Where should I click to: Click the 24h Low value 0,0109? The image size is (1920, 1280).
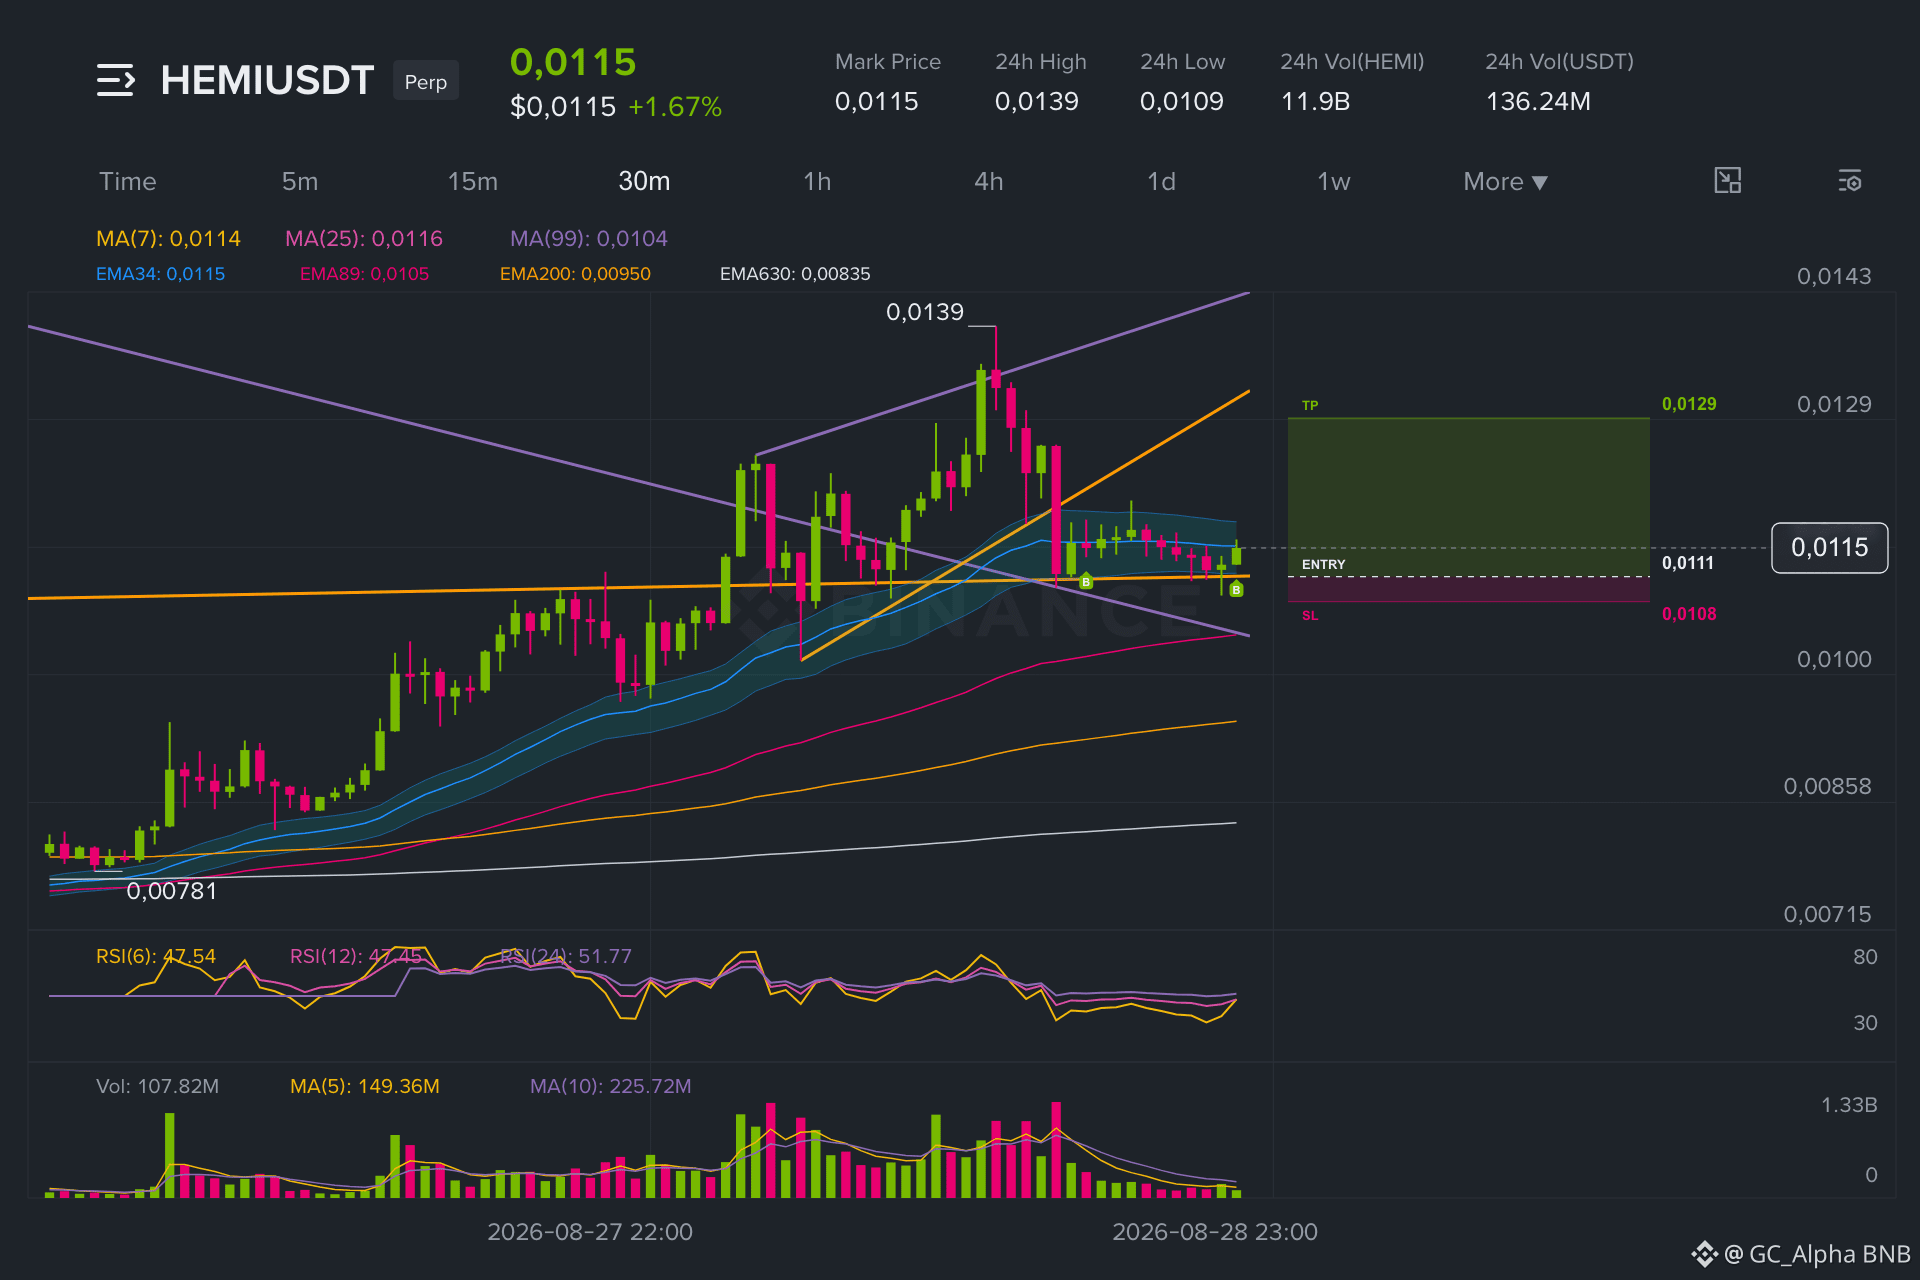[x=1182, y=101]
